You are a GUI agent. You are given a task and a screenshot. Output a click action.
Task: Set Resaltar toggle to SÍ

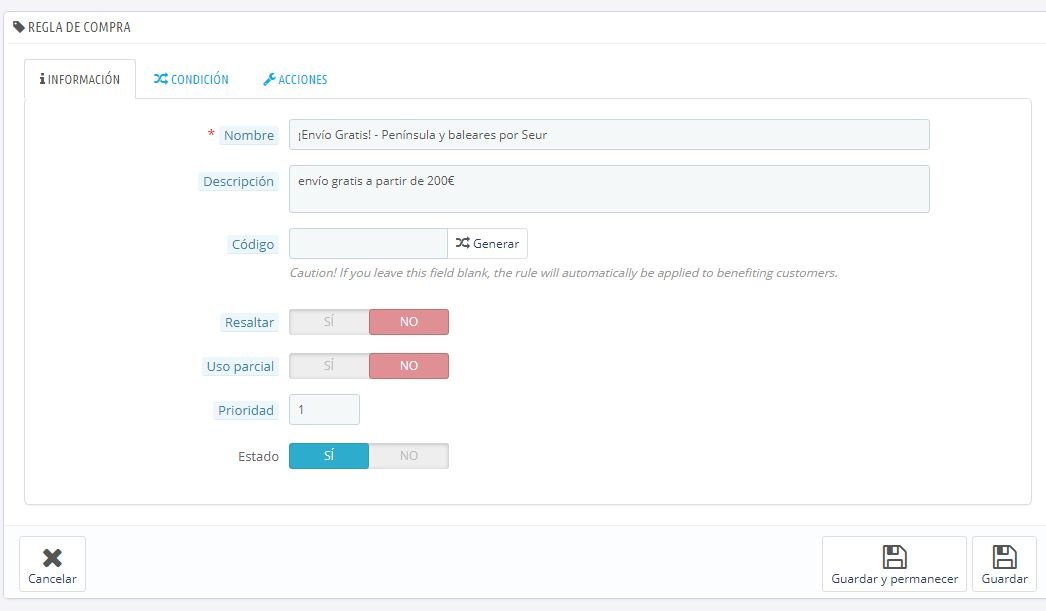tap(329, 322)
